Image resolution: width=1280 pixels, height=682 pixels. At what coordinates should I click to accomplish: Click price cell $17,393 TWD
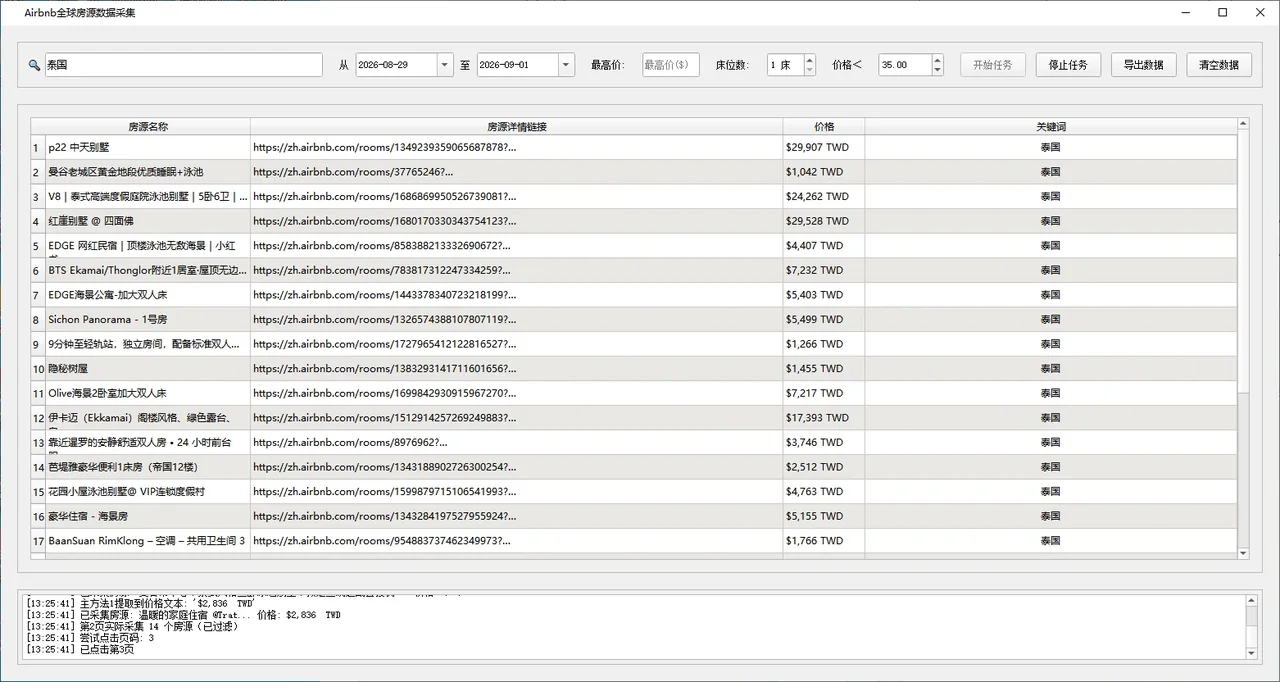pyautogui.click(x=824, y=418)
